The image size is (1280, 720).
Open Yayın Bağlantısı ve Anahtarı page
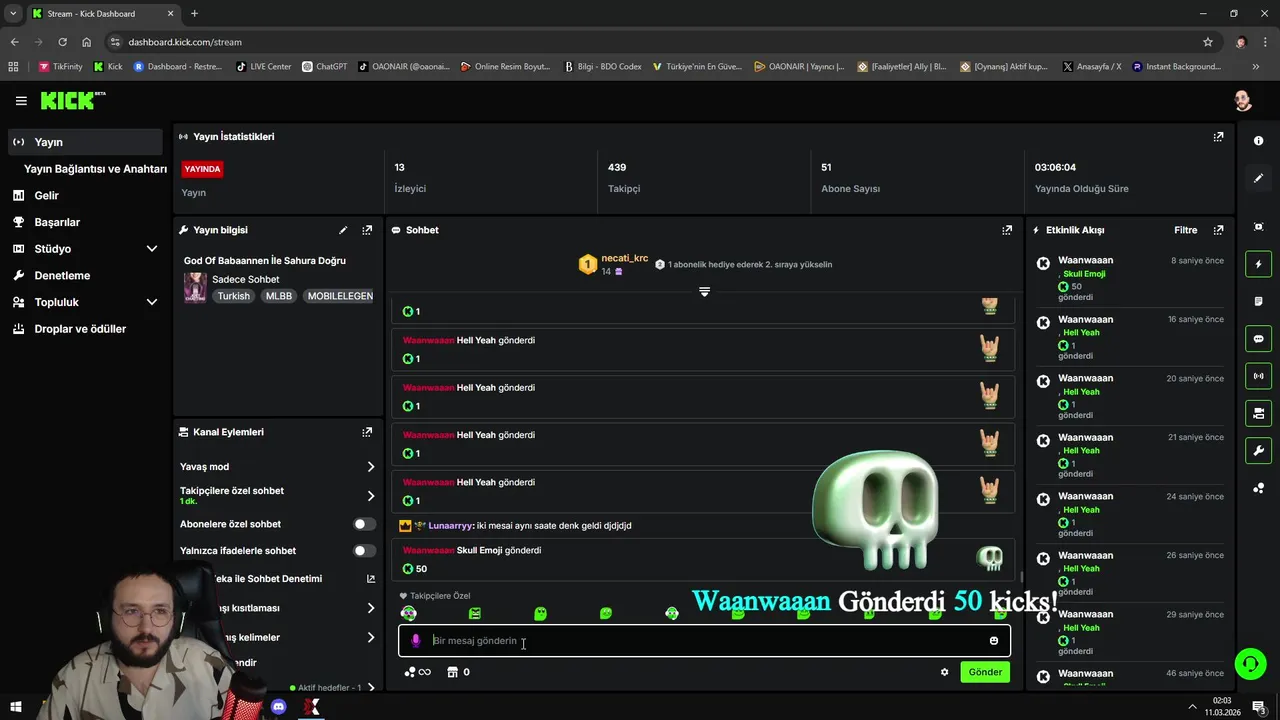tap(95, 169)
